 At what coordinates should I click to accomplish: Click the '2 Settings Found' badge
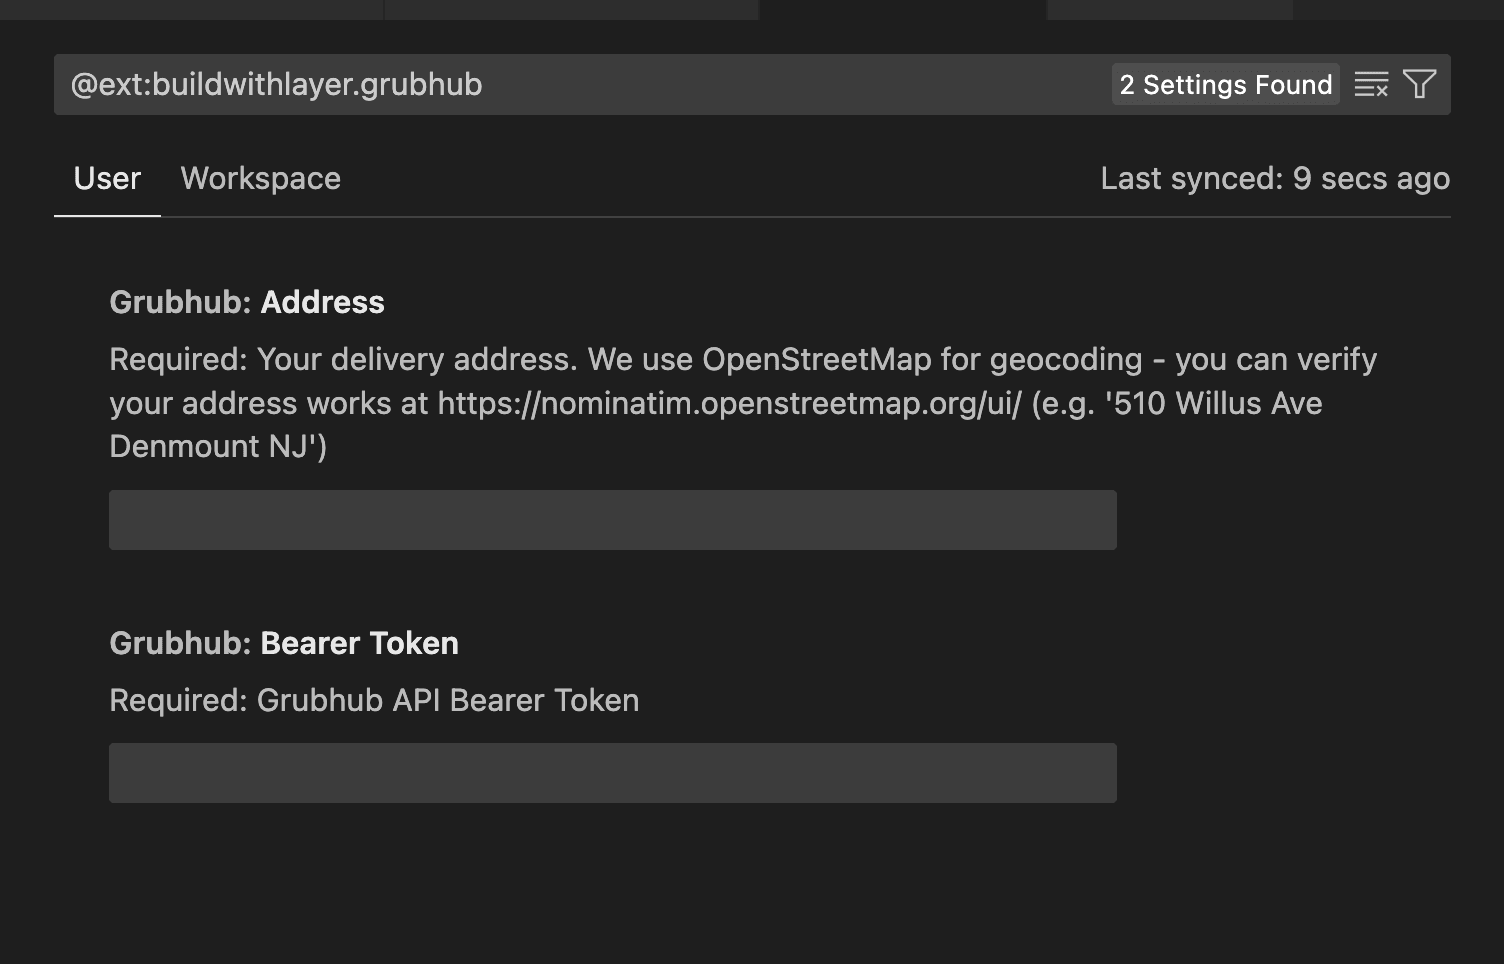(1225, 85)
